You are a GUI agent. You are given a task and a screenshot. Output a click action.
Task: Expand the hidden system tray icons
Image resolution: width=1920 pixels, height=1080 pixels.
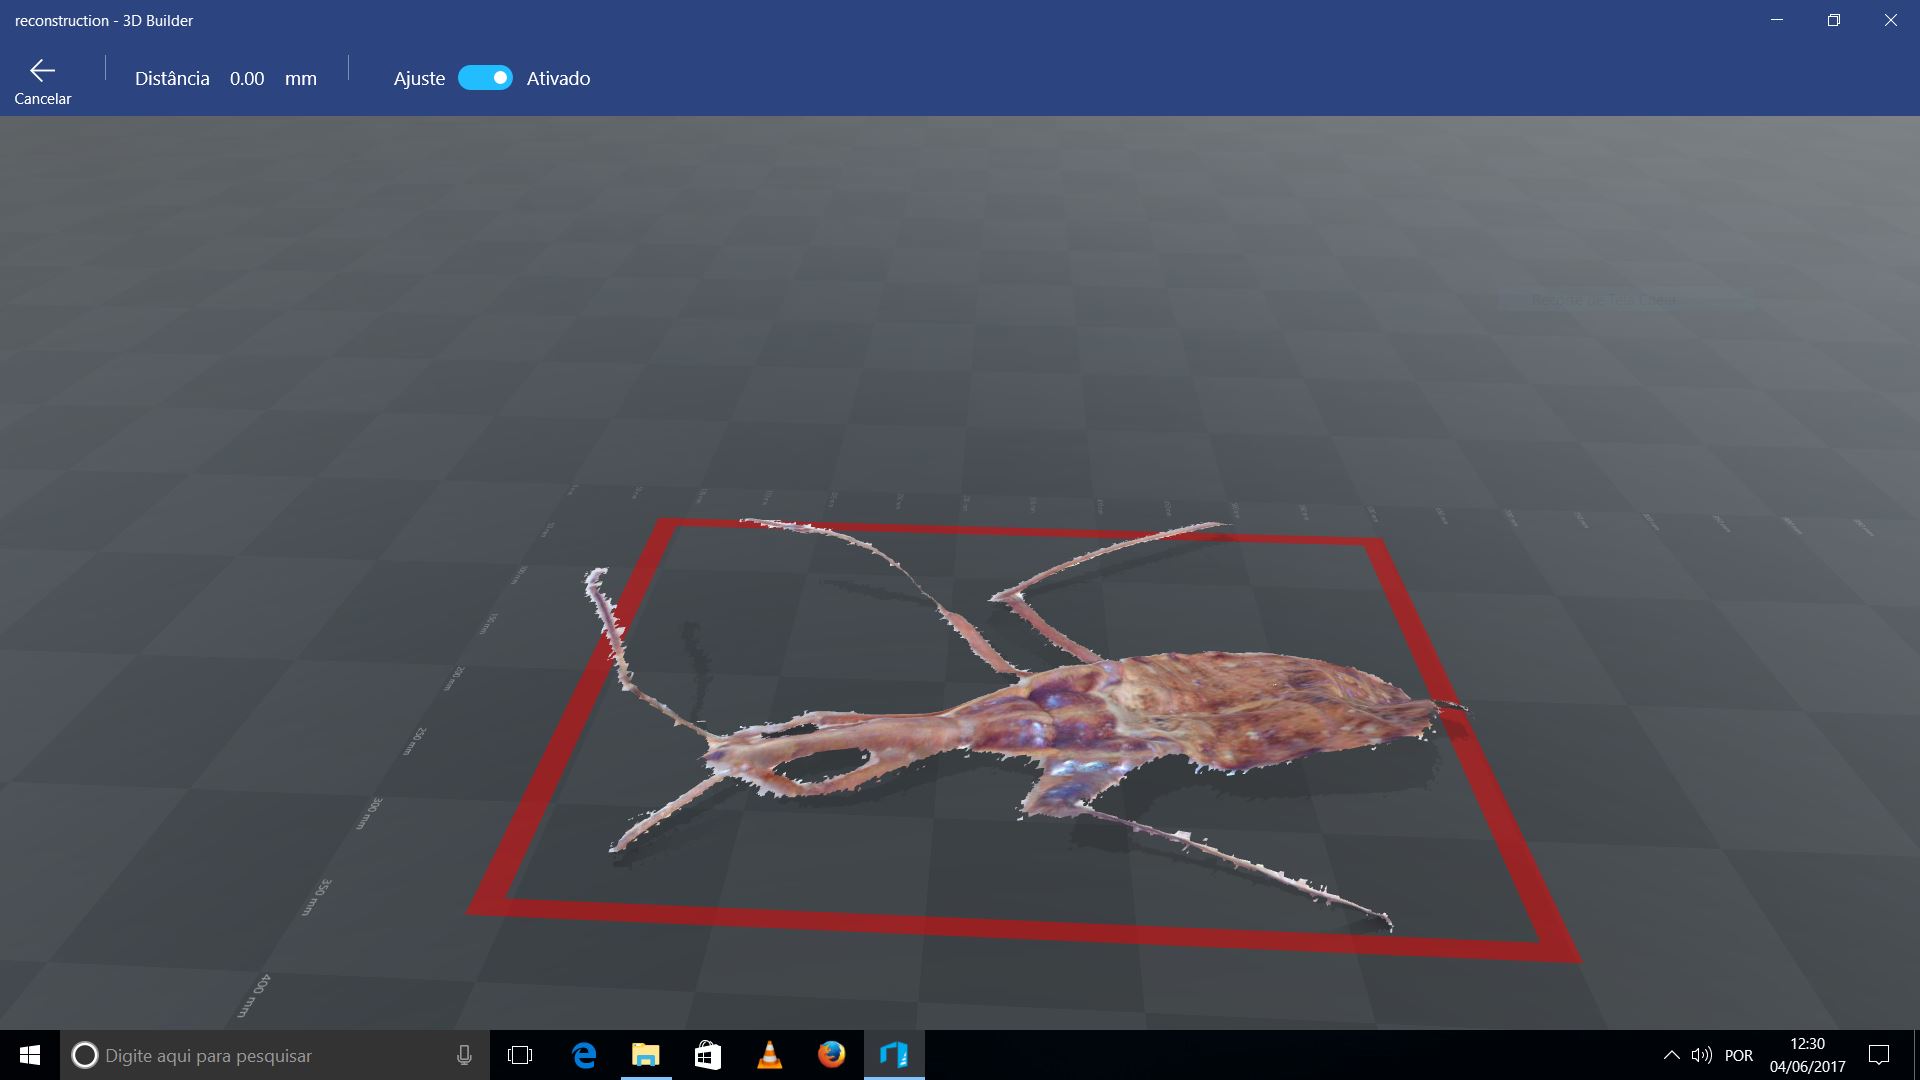point(1671,1055)
